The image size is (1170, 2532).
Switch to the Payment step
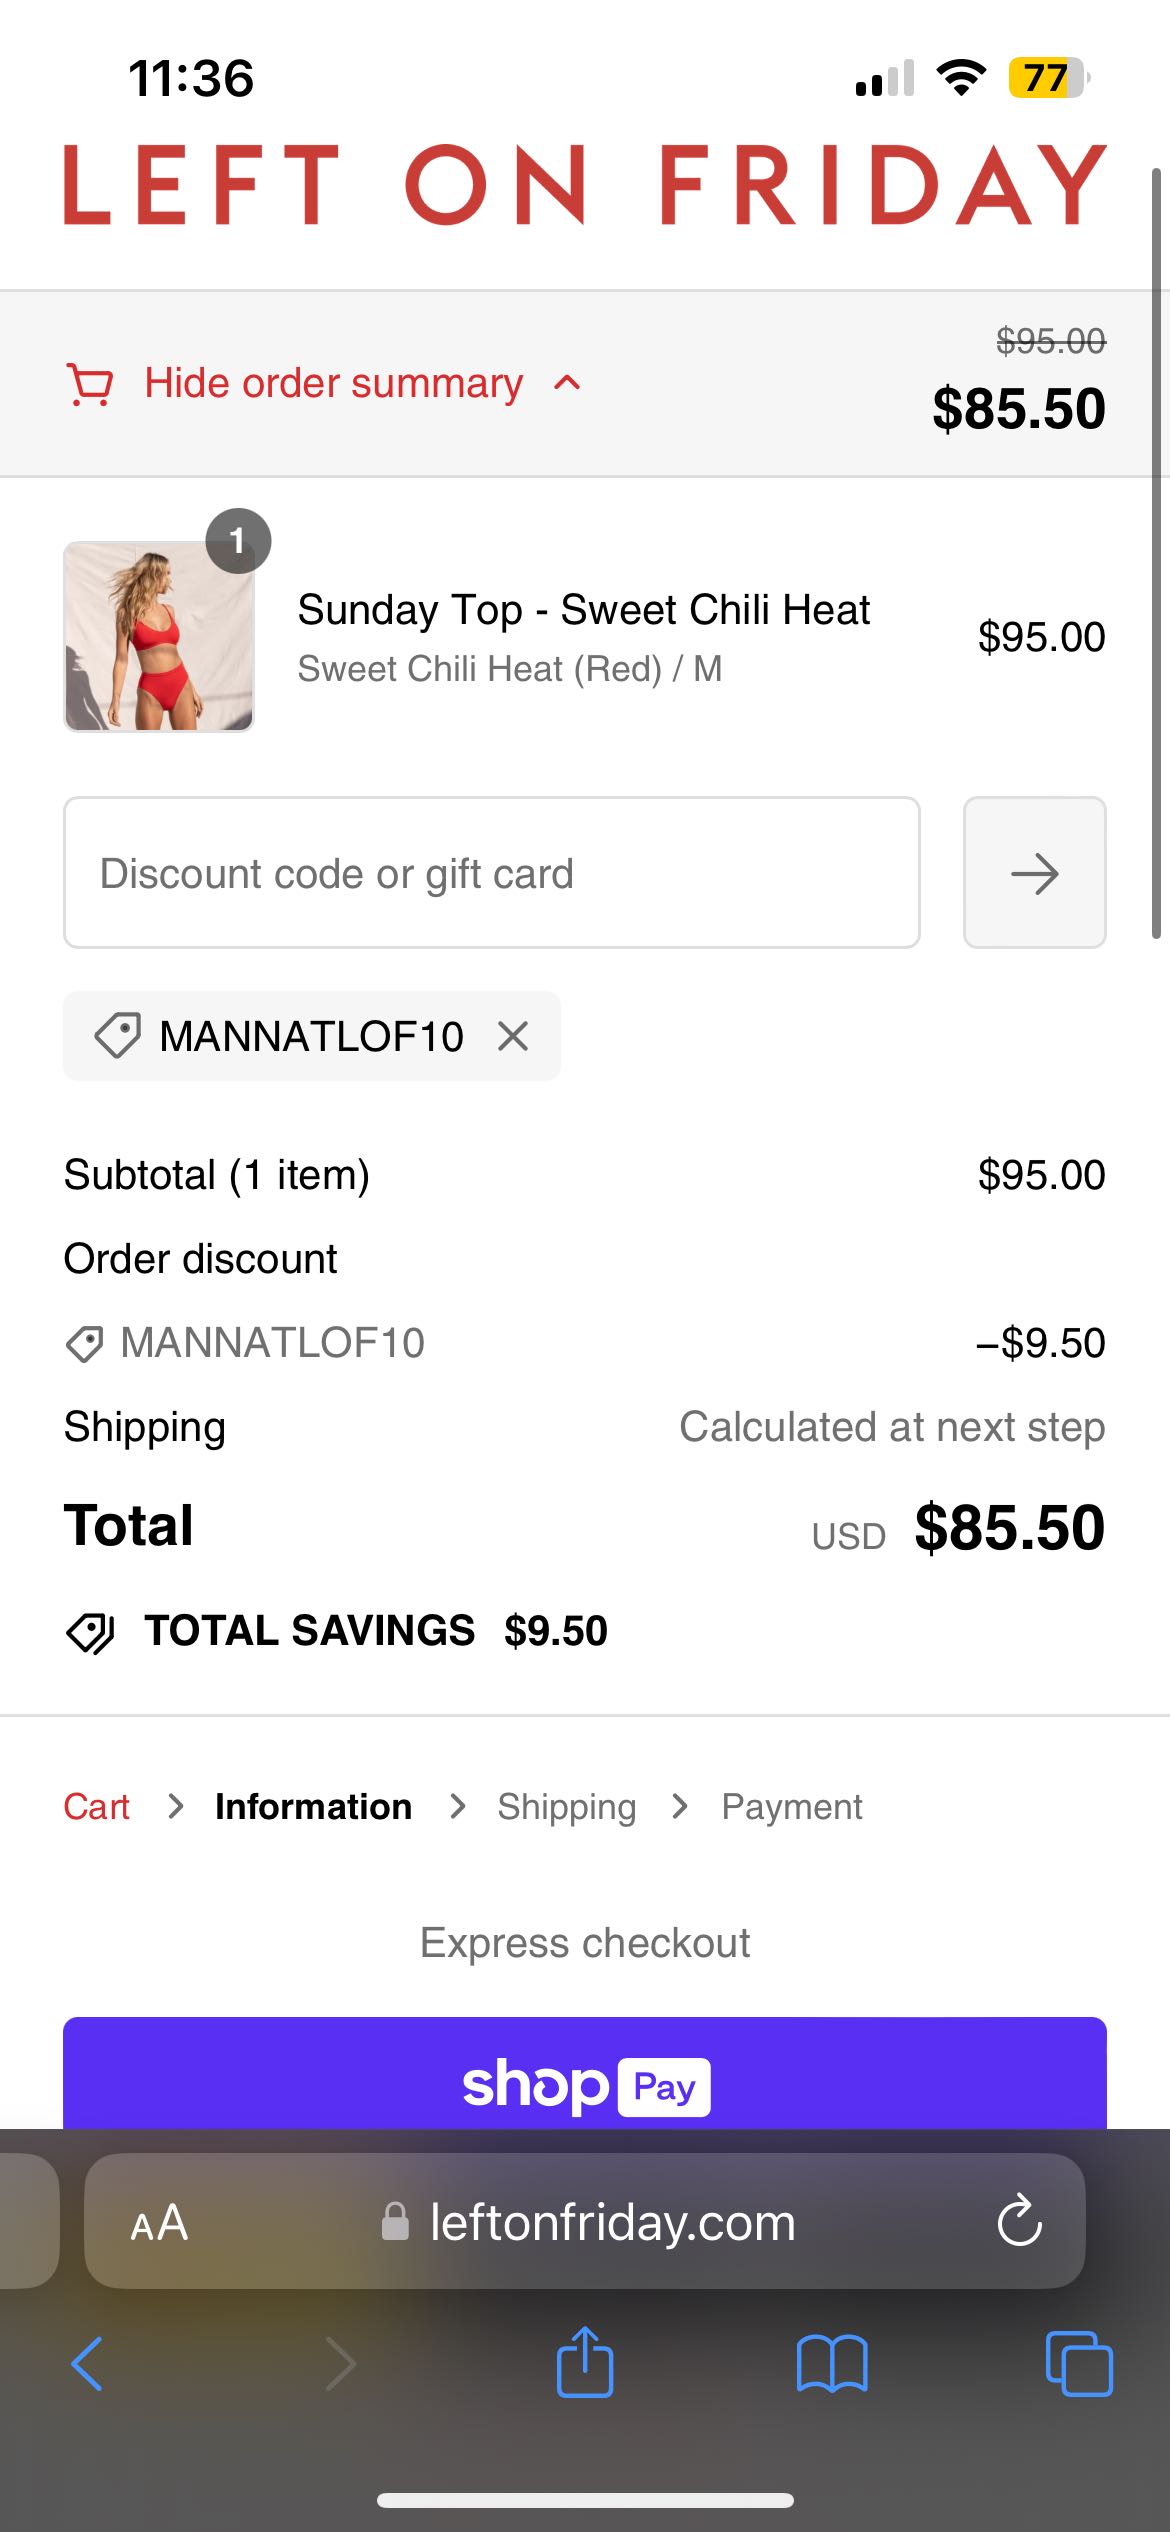coord(791,1806)
